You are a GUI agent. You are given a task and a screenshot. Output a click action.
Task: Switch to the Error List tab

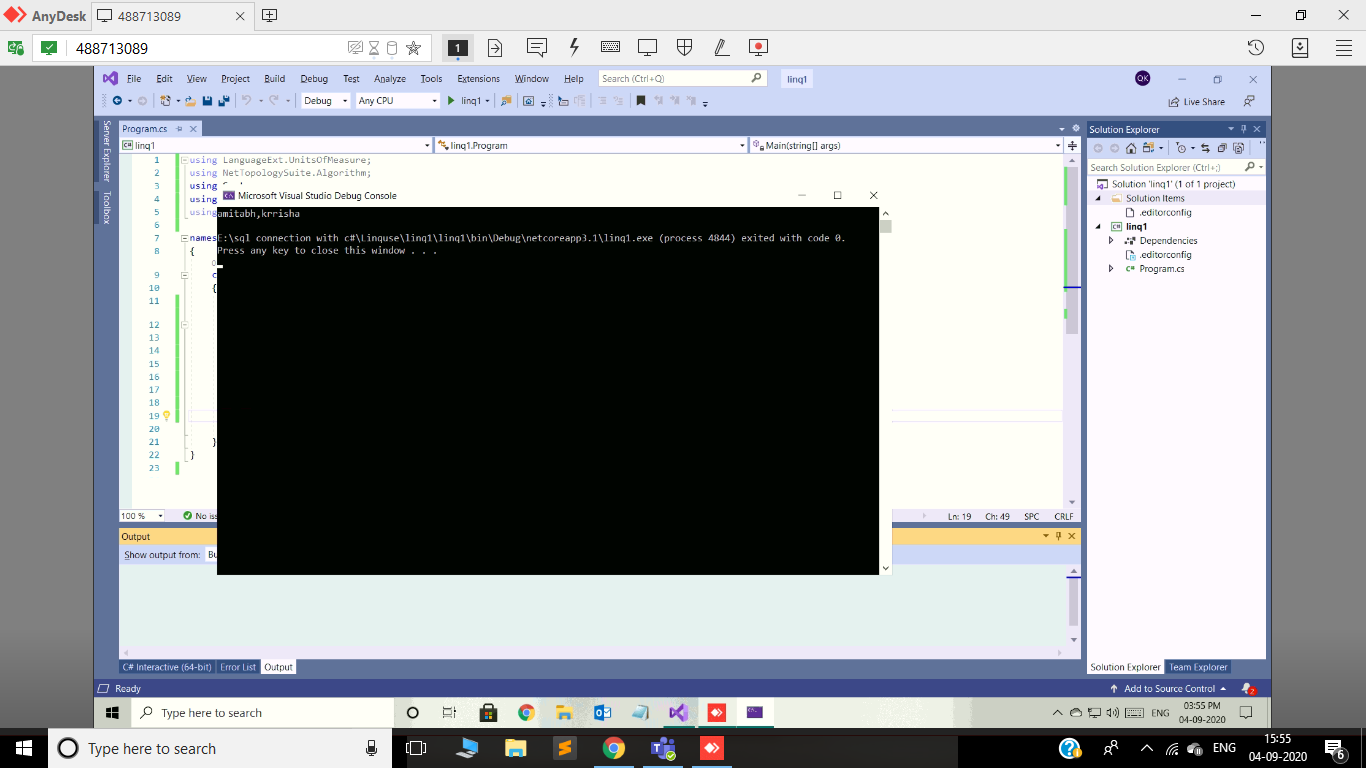238,667
